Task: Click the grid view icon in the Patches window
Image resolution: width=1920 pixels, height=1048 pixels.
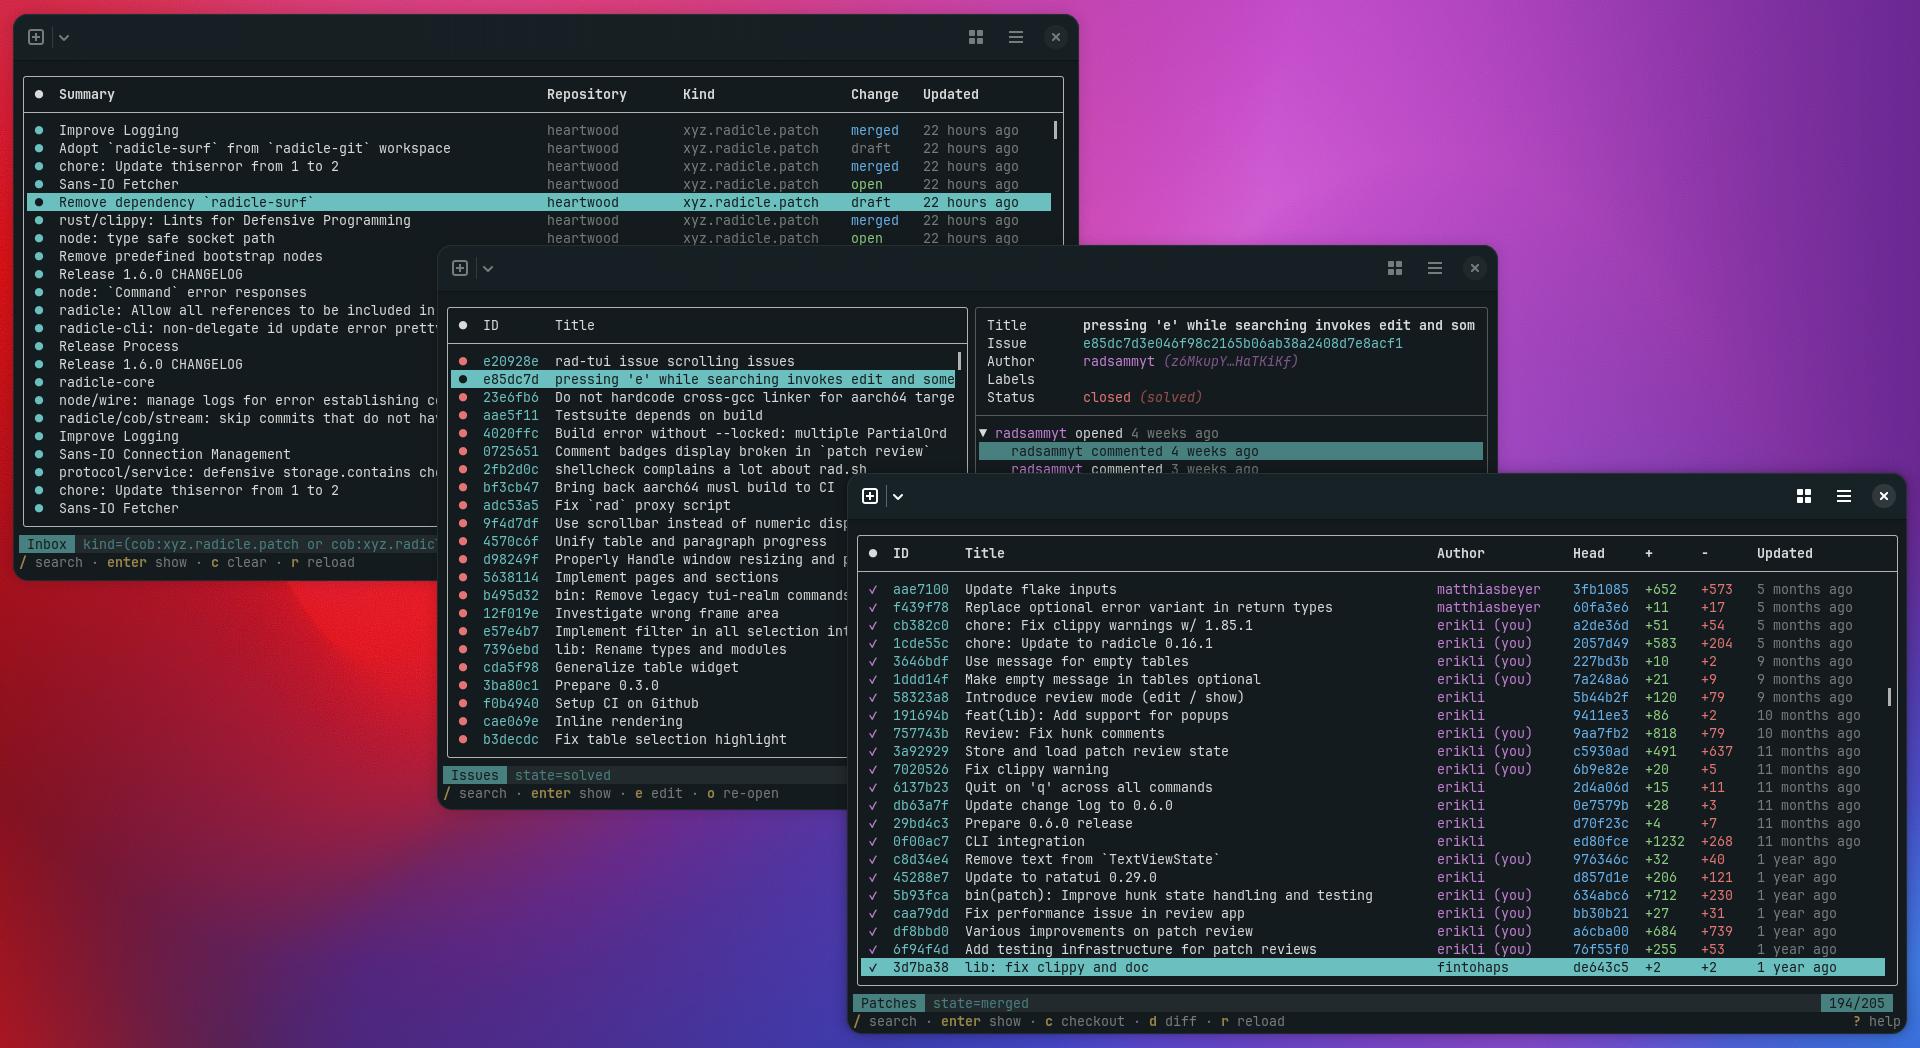Action: [x=1803, y=496]
